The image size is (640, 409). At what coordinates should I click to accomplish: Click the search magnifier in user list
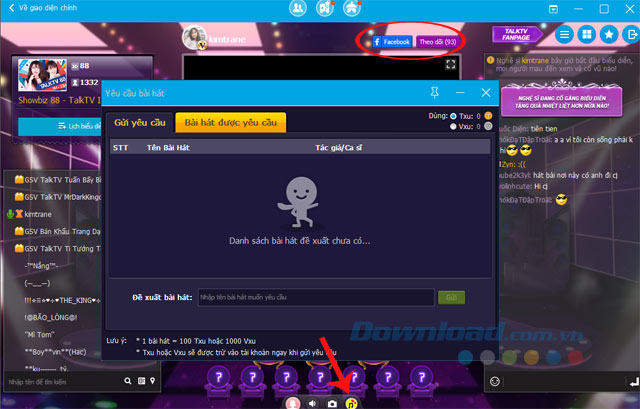[x=128, y=381]
